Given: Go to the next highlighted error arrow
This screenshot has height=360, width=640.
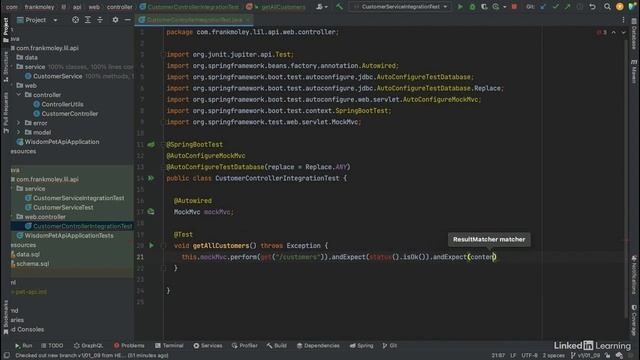Looking at the screenshot, I should pos(623,32).
